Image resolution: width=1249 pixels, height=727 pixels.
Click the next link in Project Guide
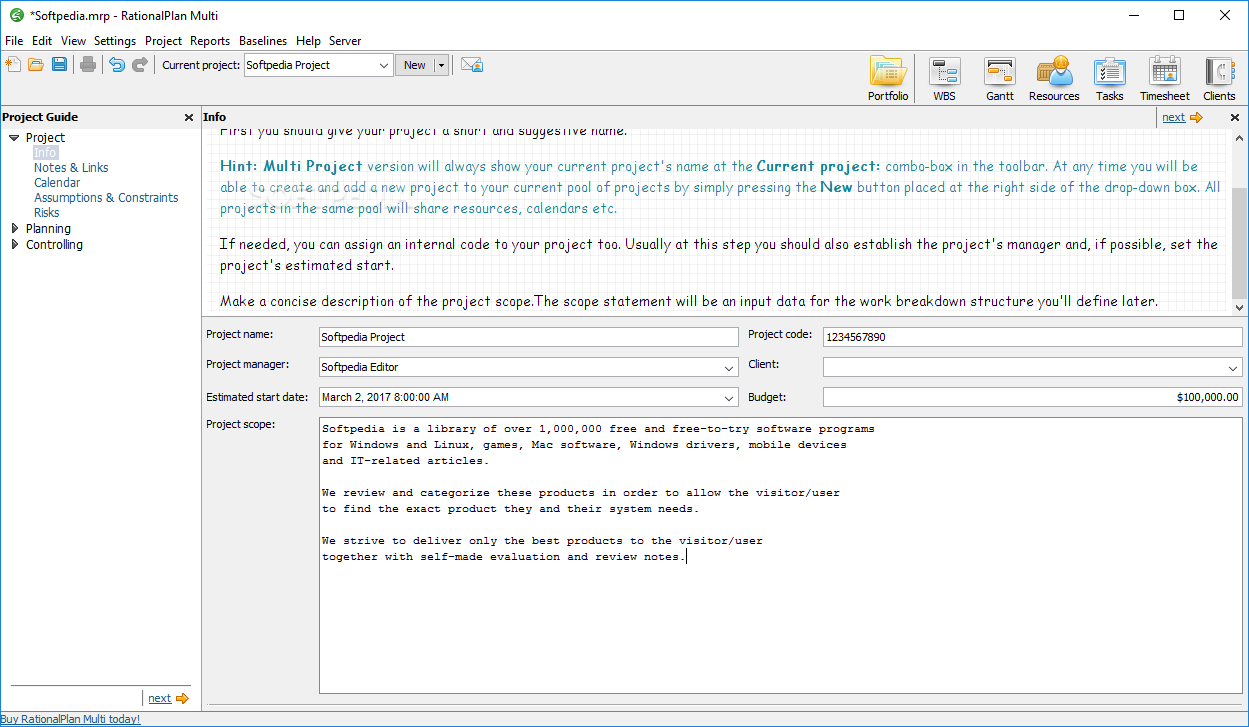click(x=159, y=699)
